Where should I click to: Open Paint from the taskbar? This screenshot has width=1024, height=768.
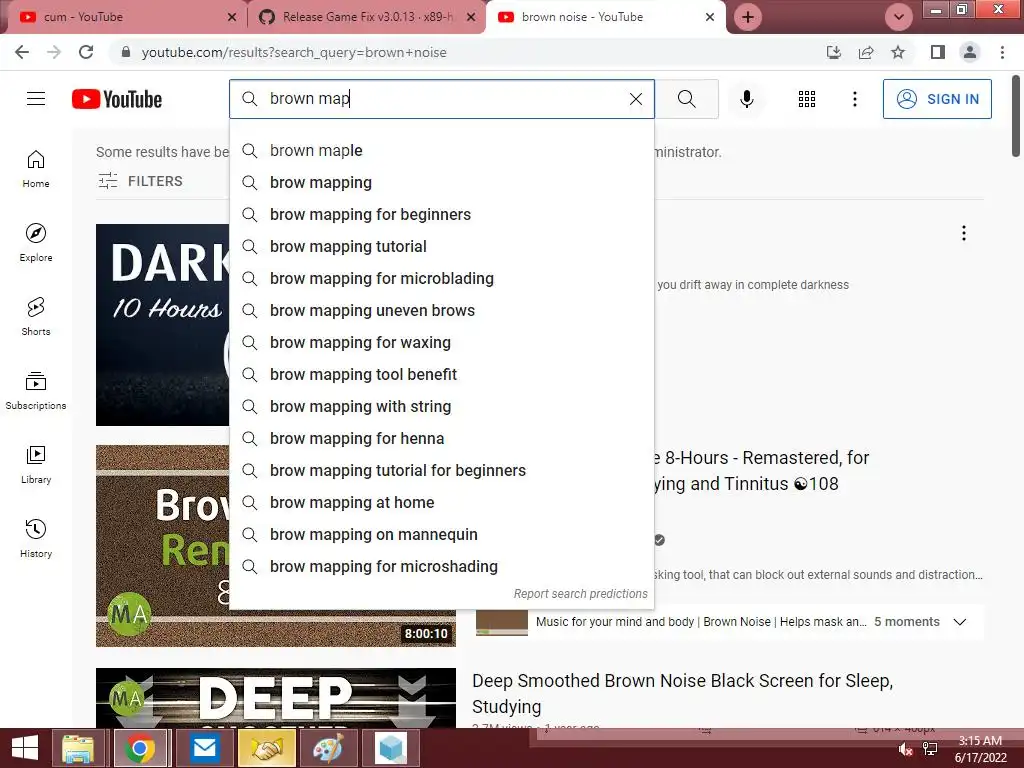(x=328, y=748)
